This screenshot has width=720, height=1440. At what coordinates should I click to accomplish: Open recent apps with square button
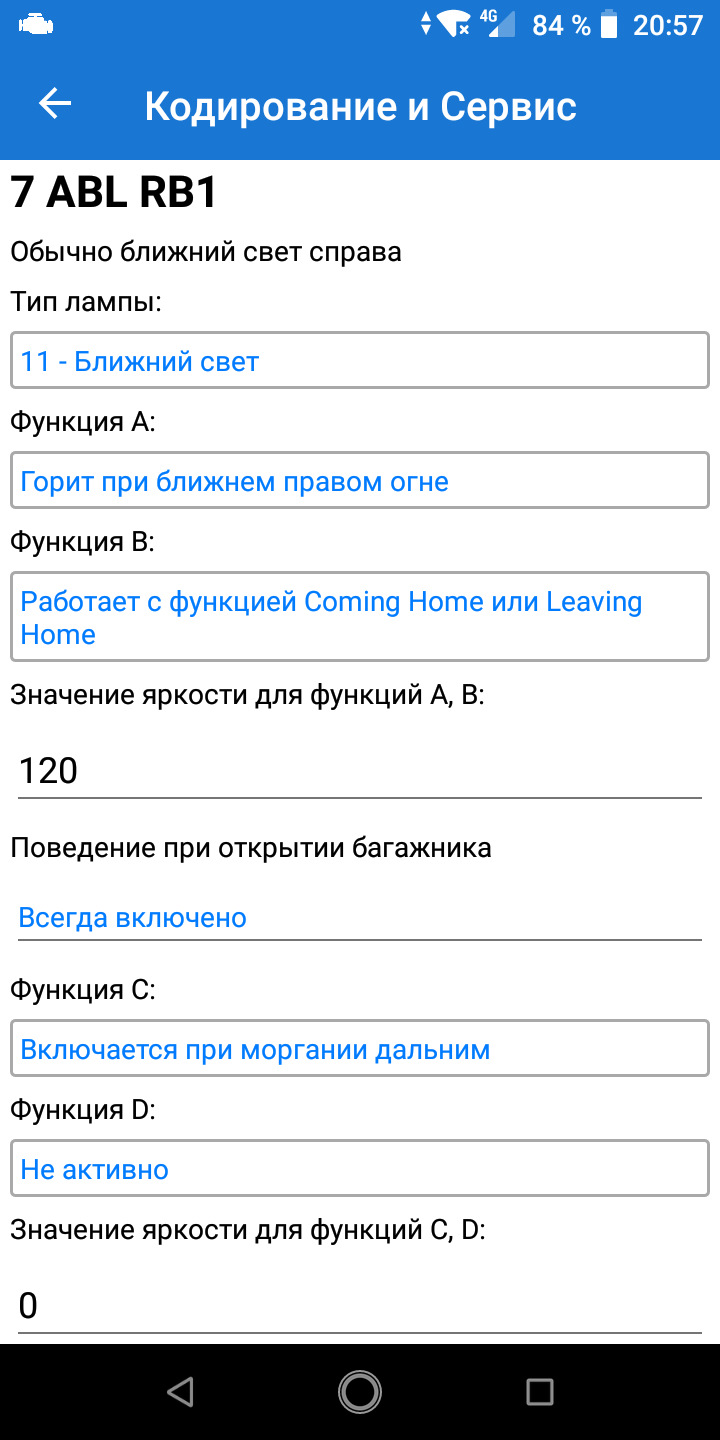coord(540,1391)
